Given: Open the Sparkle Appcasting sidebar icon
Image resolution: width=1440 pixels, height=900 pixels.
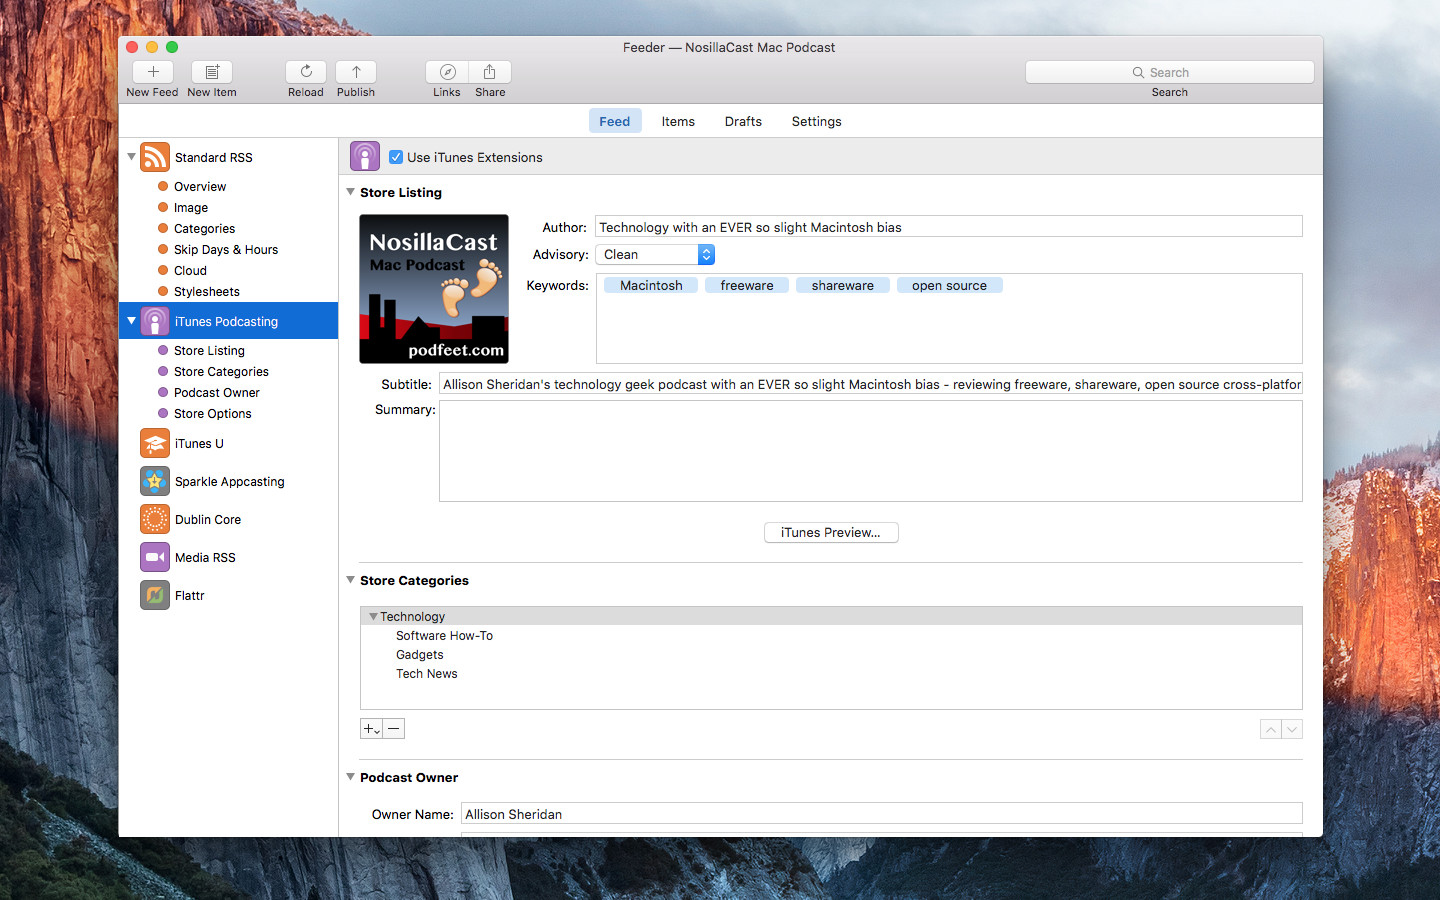Looking at the screenshot, I should tap(155, 481).
